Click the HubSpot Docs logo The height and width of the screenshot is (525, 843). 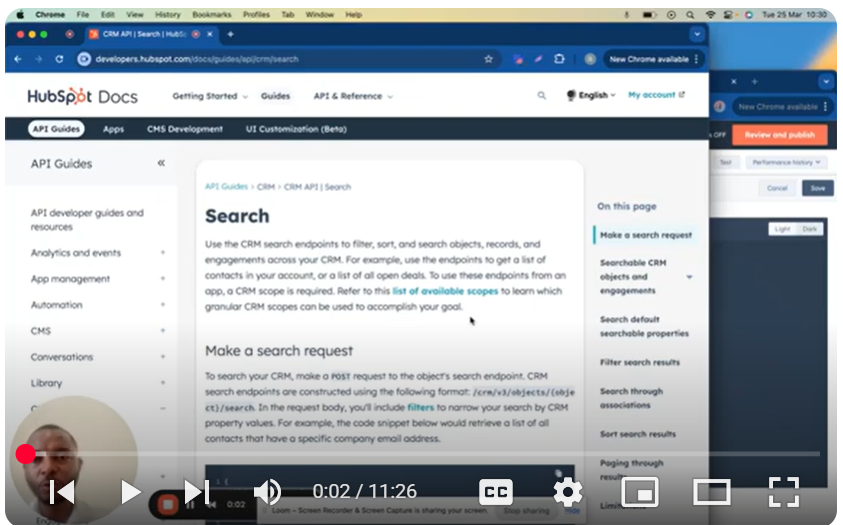pyautogui.click(x=82, y=96)
